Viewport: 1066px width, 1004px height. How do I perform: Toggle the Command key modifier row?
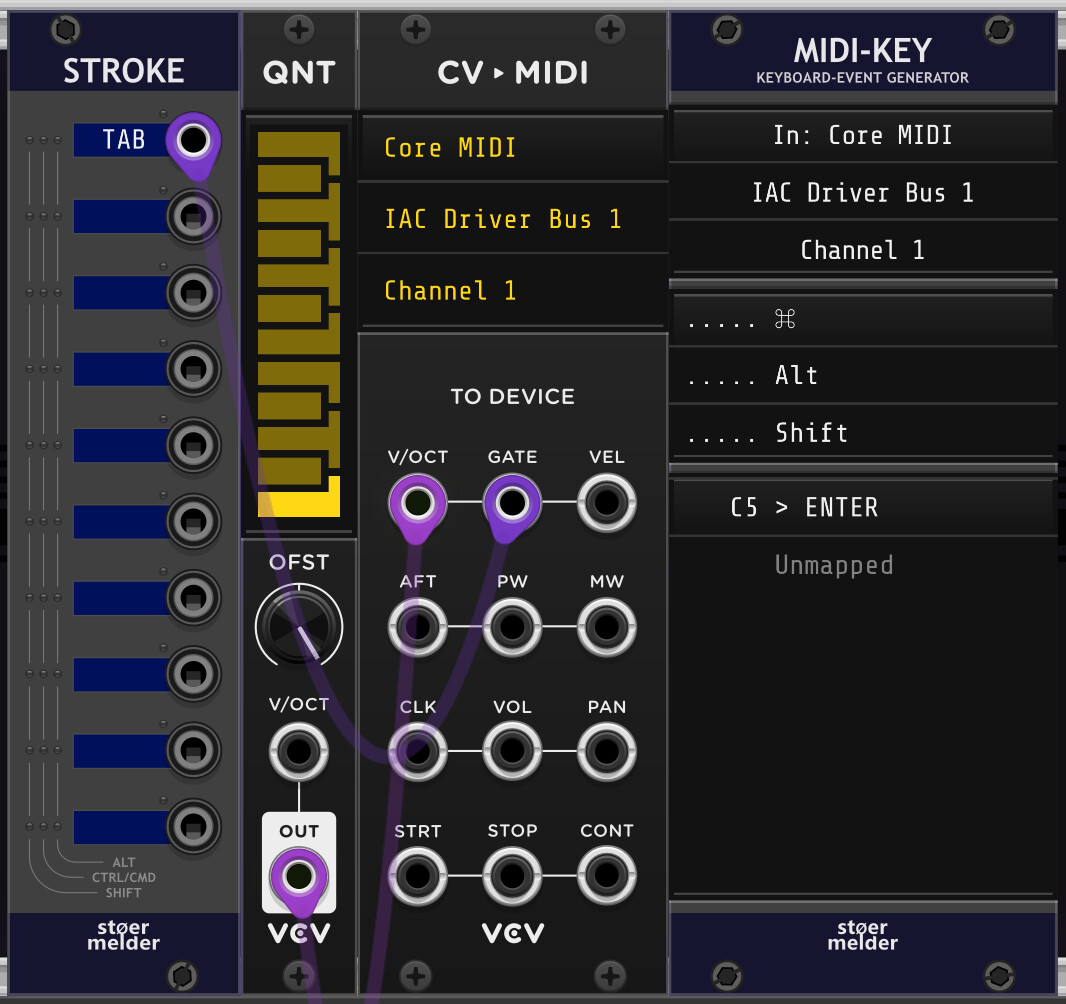click(862, 320)
